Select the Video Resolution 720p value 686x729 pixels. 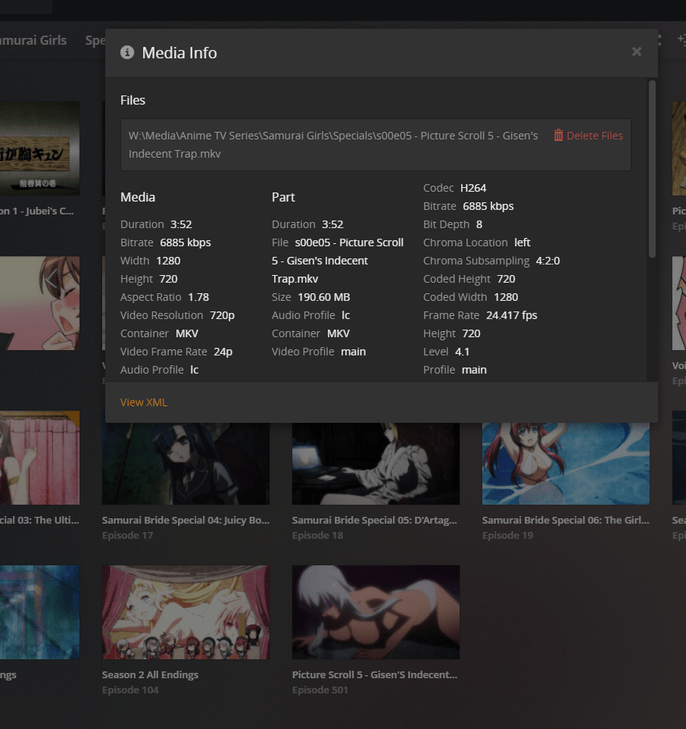pyautogui.click(x=222, y=315)
